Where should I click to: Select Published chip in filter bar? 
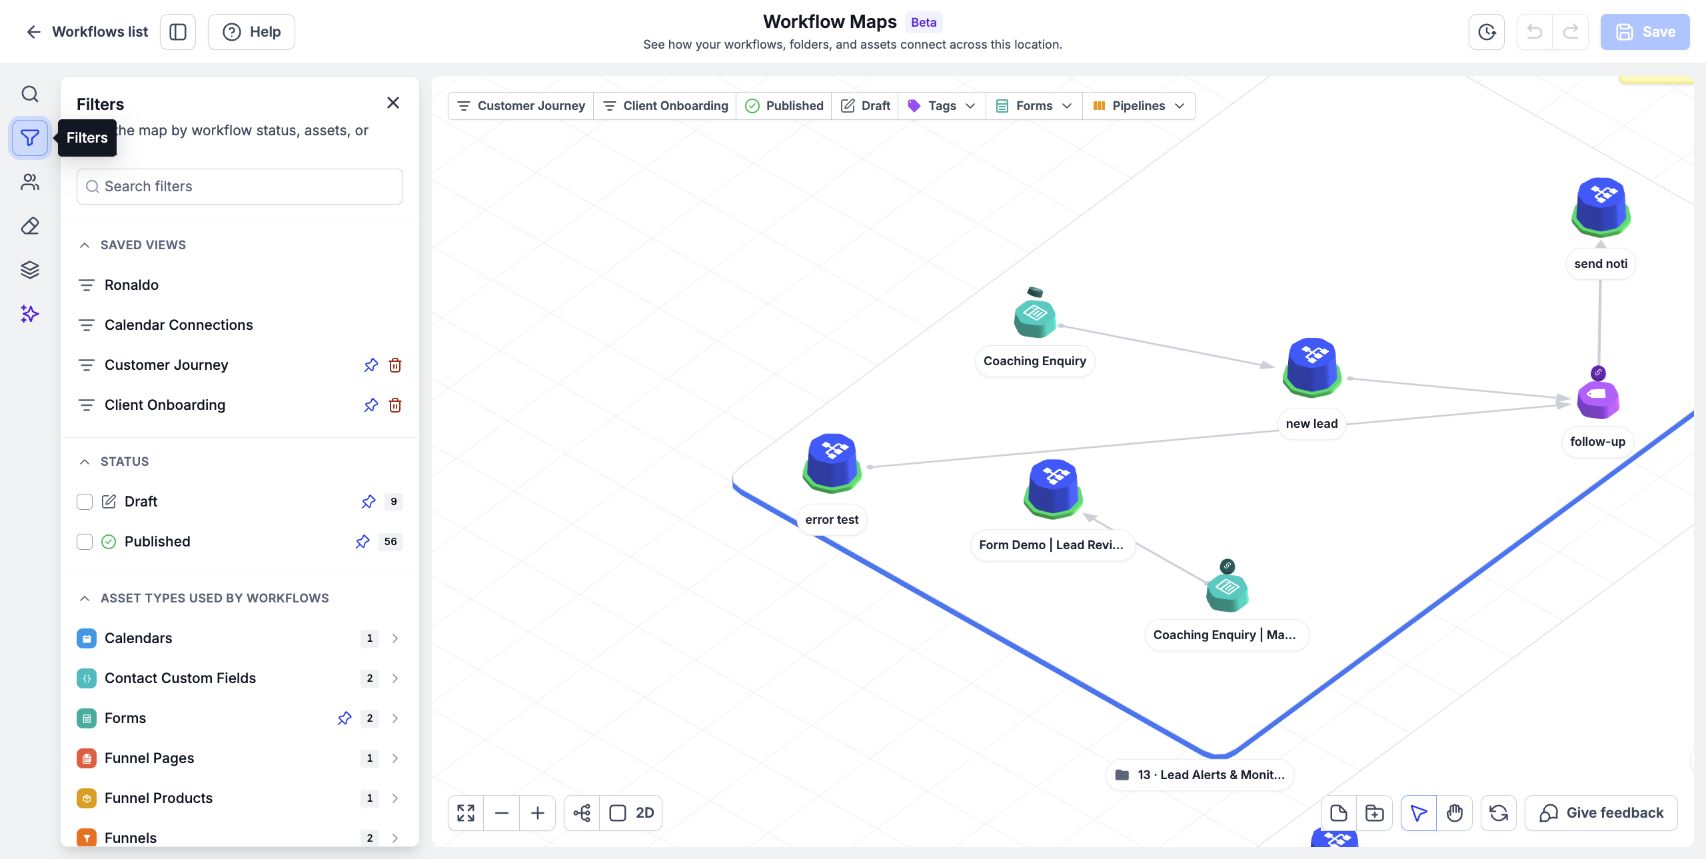[x=785, y=106]
